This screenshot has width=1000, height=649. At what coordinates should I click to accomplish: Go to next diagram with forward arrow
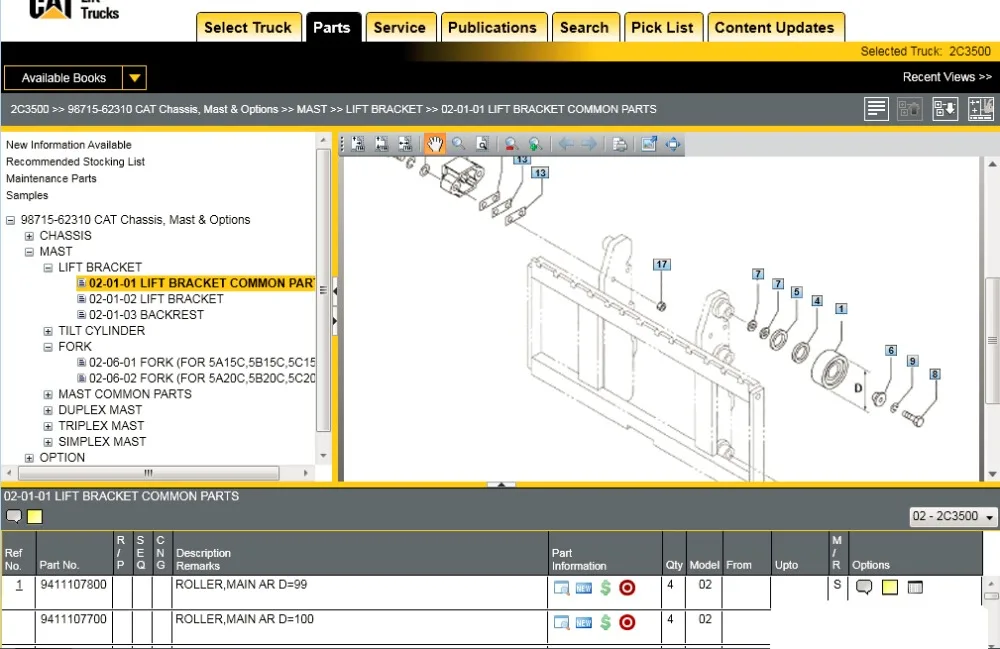tap(589, 144)
